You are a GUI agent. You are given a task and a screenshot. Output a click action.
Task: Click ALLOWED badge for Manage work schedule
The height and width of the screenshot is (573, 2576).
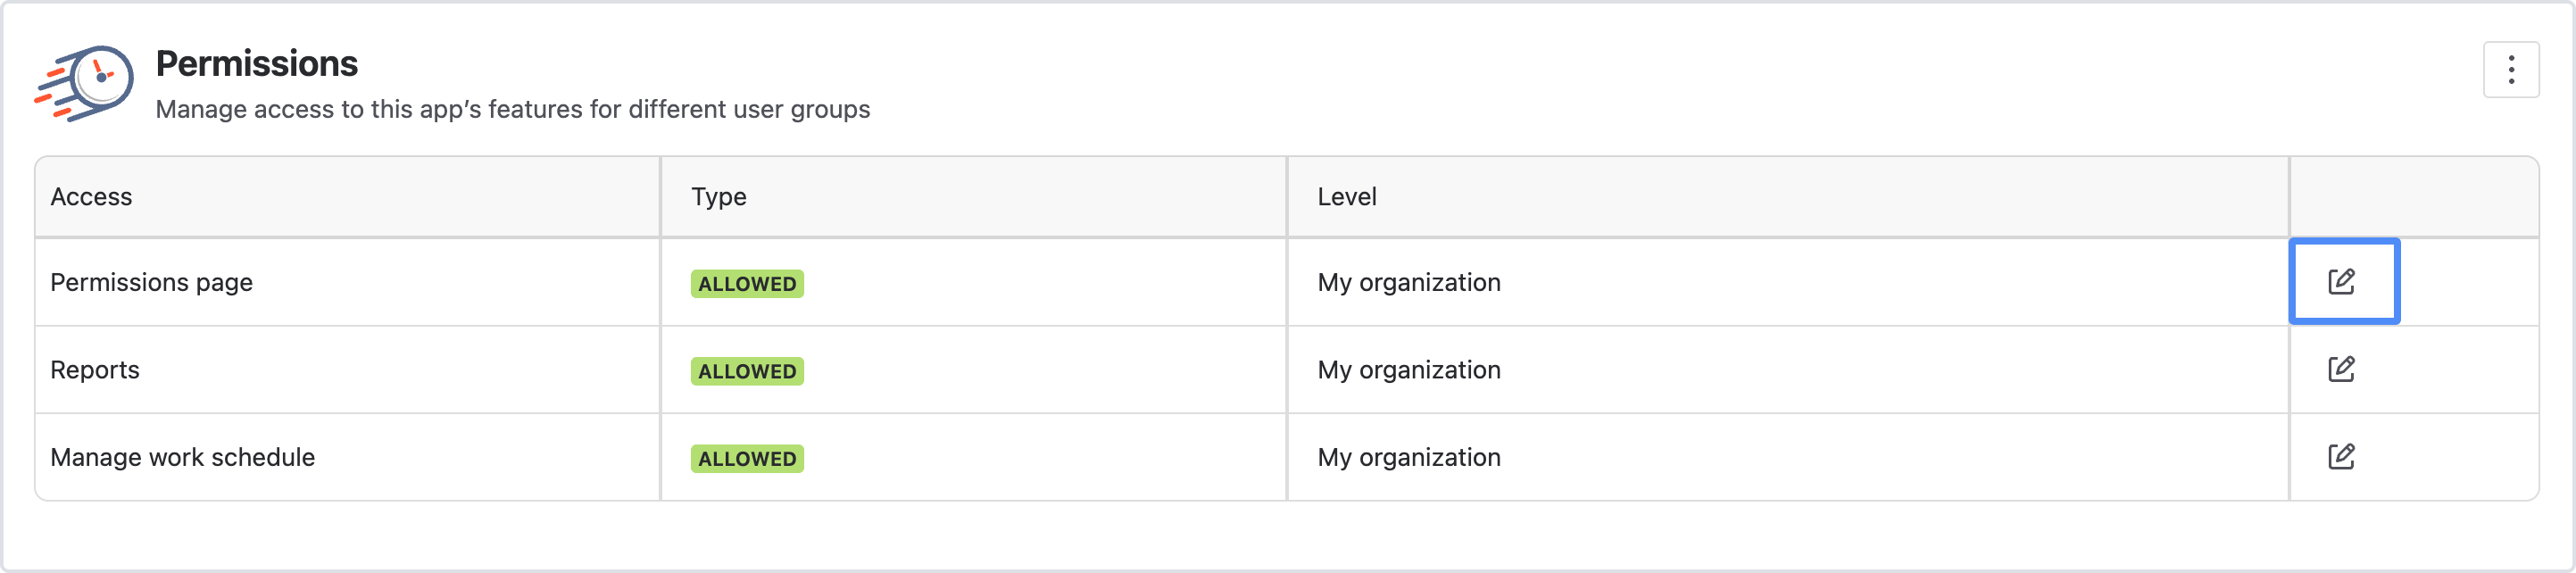tap(747, 459)
